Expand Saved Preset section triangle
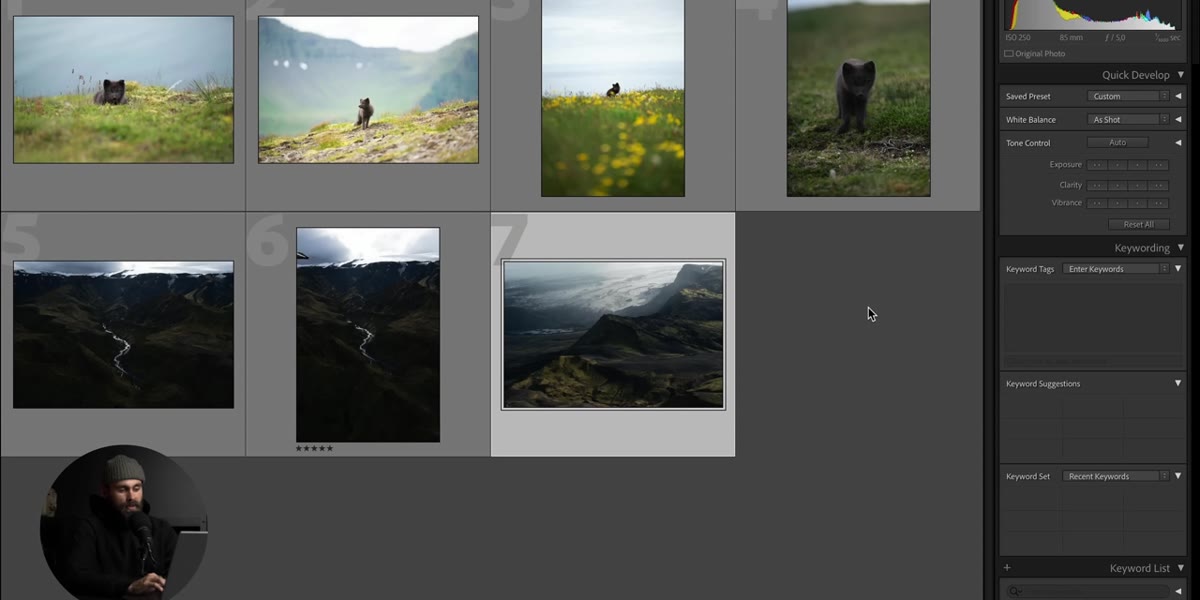The width and height of the screenshot is (1200, 600). [1178, 96]
